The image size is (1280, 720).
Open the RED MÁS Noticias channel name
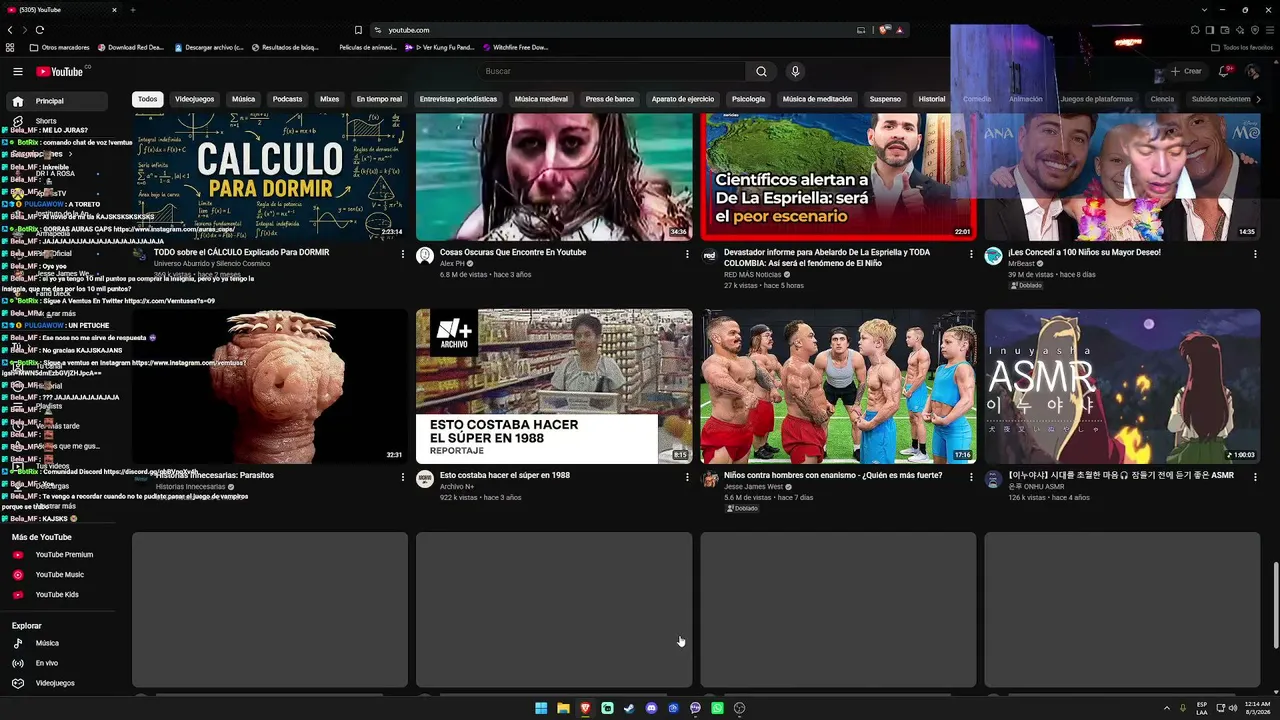753,274
